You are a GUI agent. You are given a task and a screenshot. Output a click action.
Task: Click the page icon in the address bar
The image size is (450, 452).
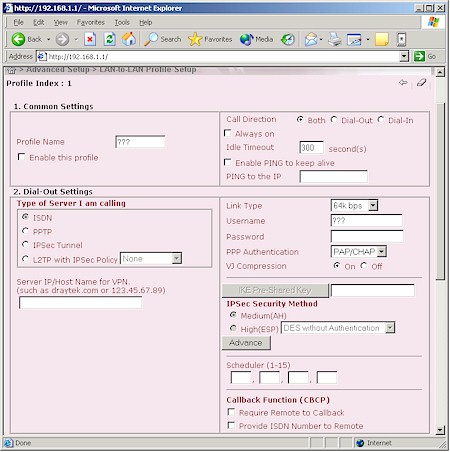pos(41,56)
